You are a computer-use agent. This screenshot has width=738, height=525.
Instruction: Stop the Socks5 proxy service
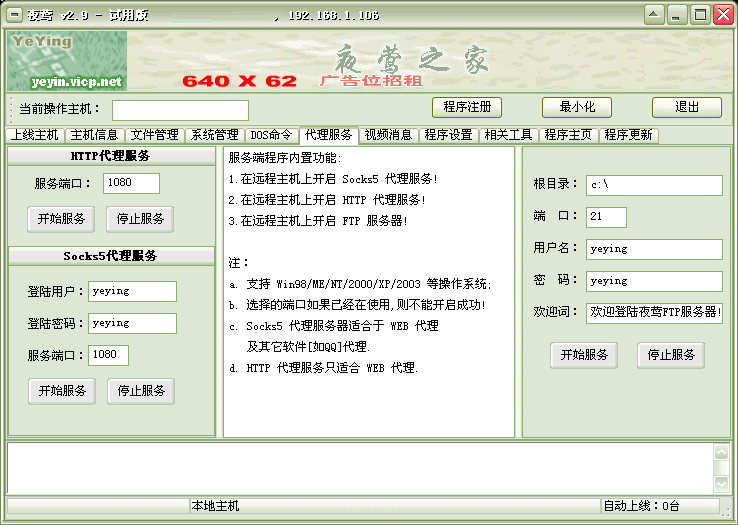[x=141, y=390]
